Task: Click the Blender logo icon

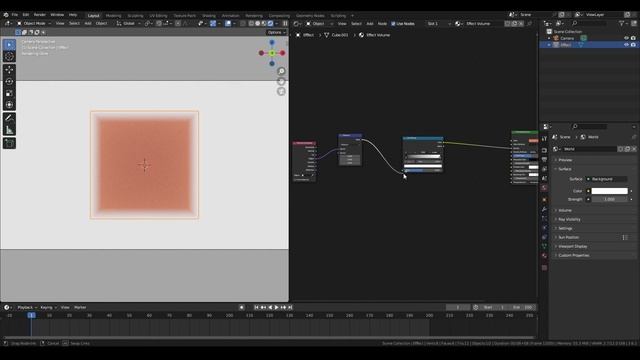Action: [x=6, y=15]
